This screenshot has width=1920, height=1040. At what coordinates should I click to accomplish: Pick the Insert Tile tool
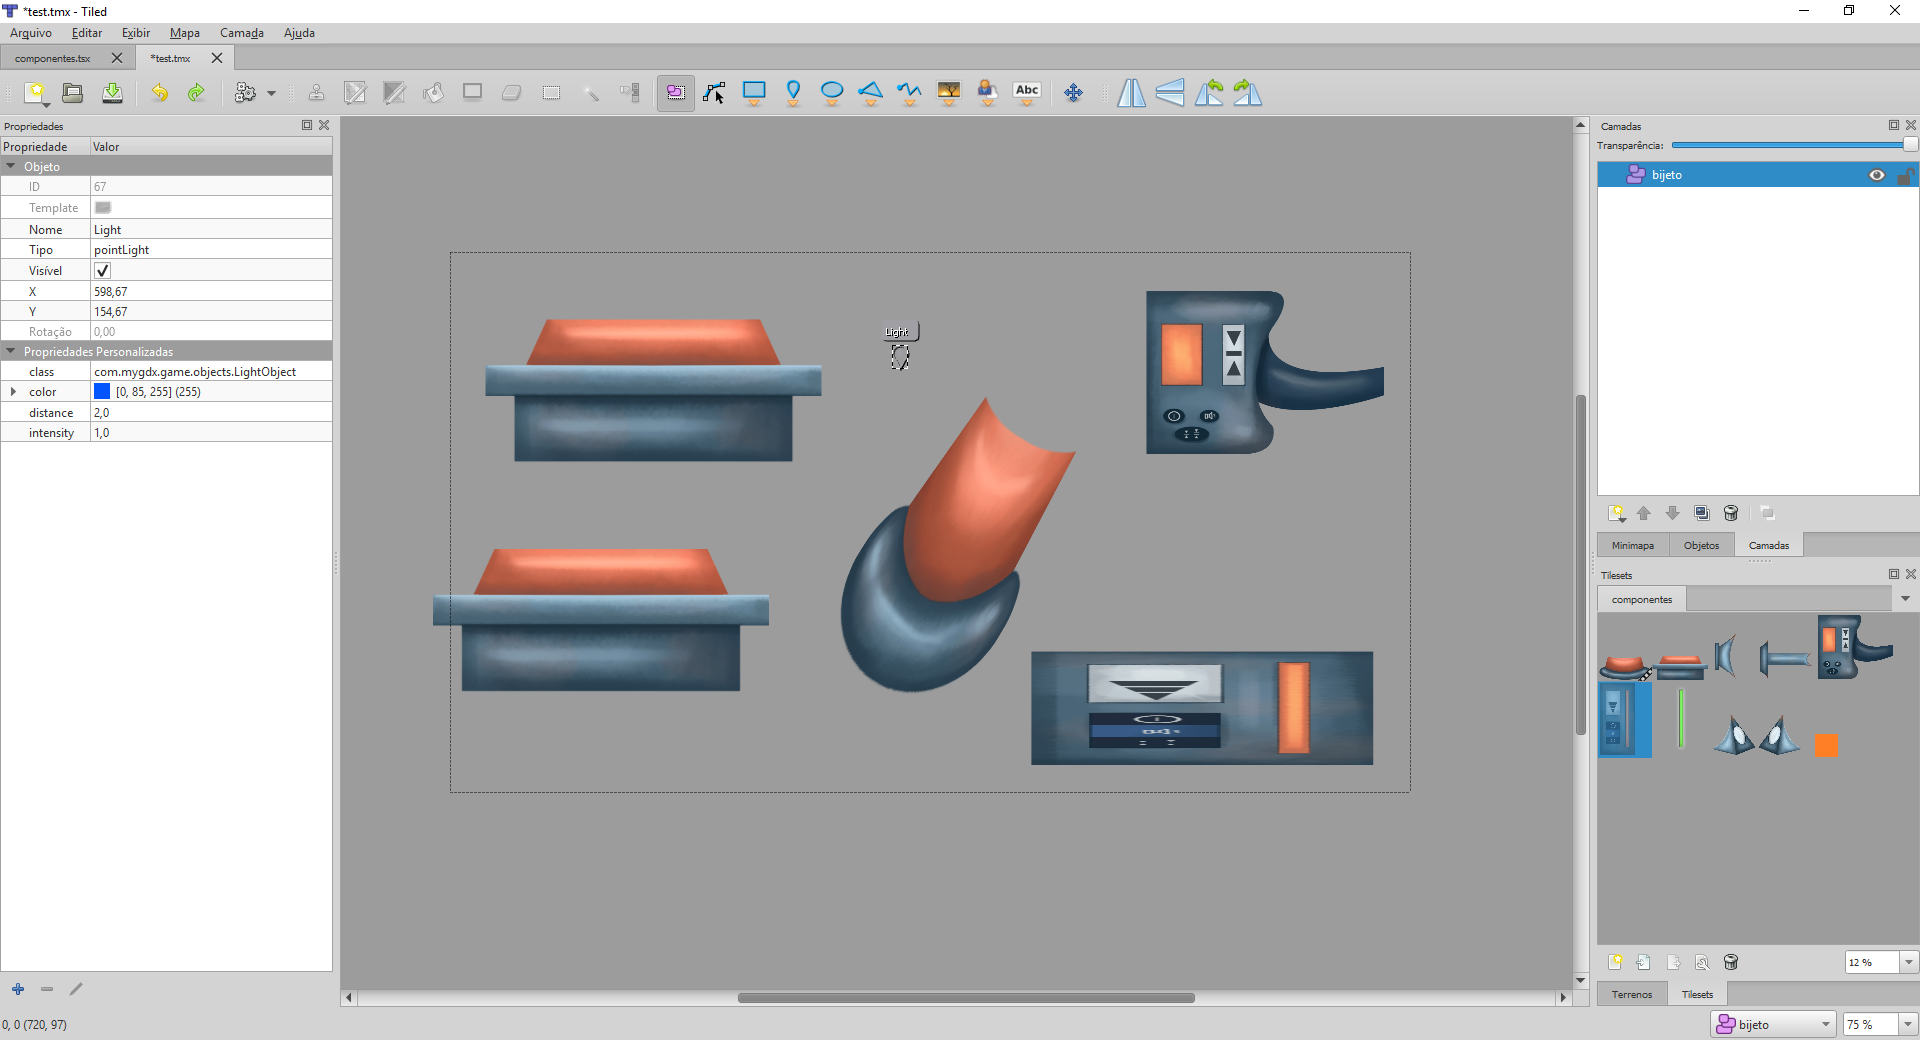949,93
